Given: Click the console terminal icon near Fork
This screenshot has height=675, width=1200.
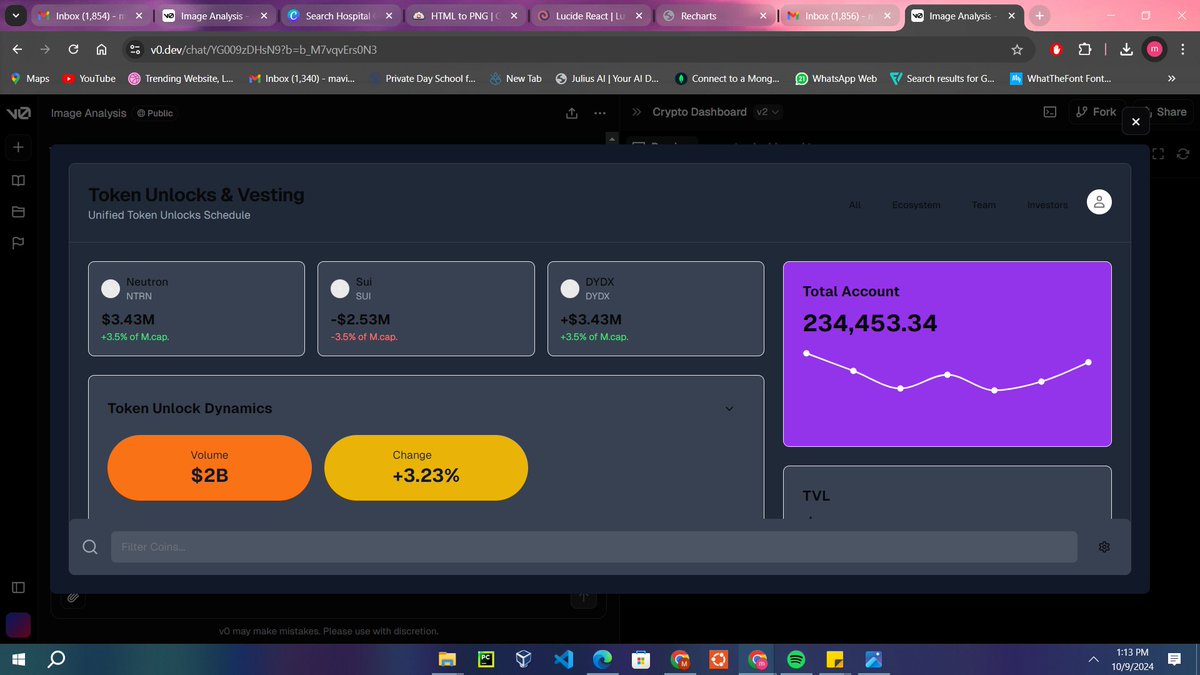Looking at the screenshot, I should 1050,112.
